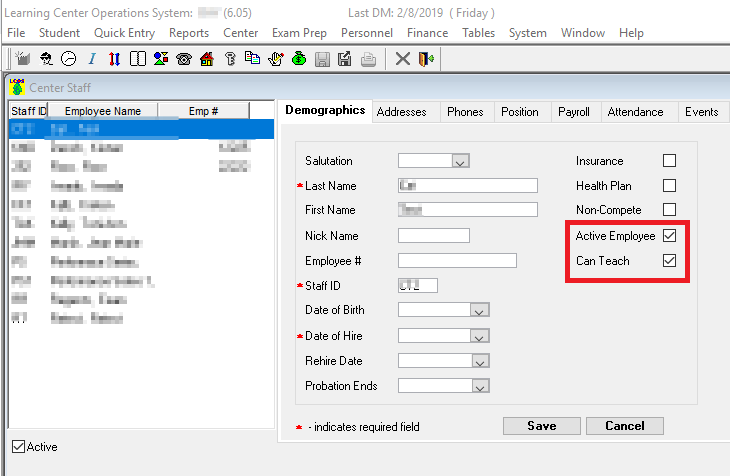Uncheck the Active Employee checkbox
The height and width of the screenshot is (476, 730).
pos(669,236)
